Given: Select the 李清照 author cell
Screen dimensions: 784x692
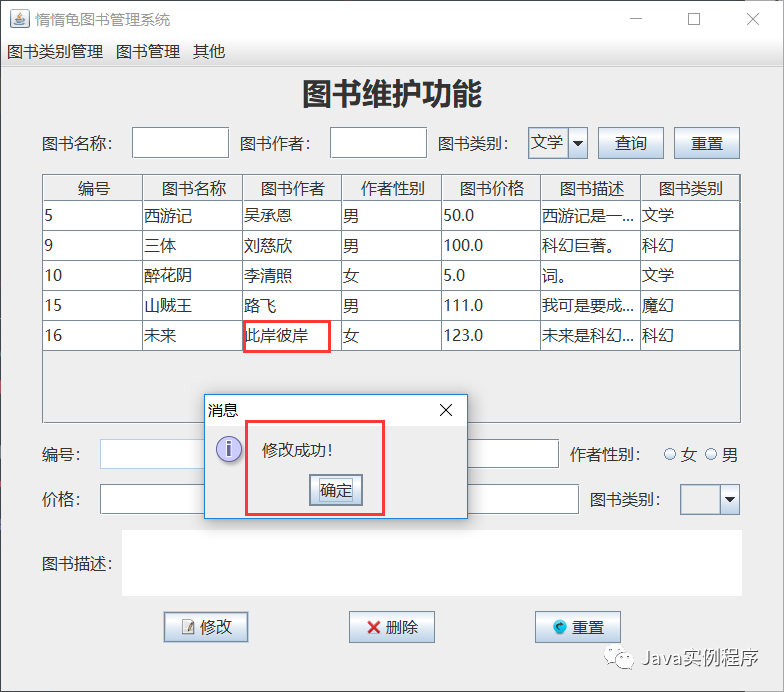Looking at the screenshot, I should (292, 276).
